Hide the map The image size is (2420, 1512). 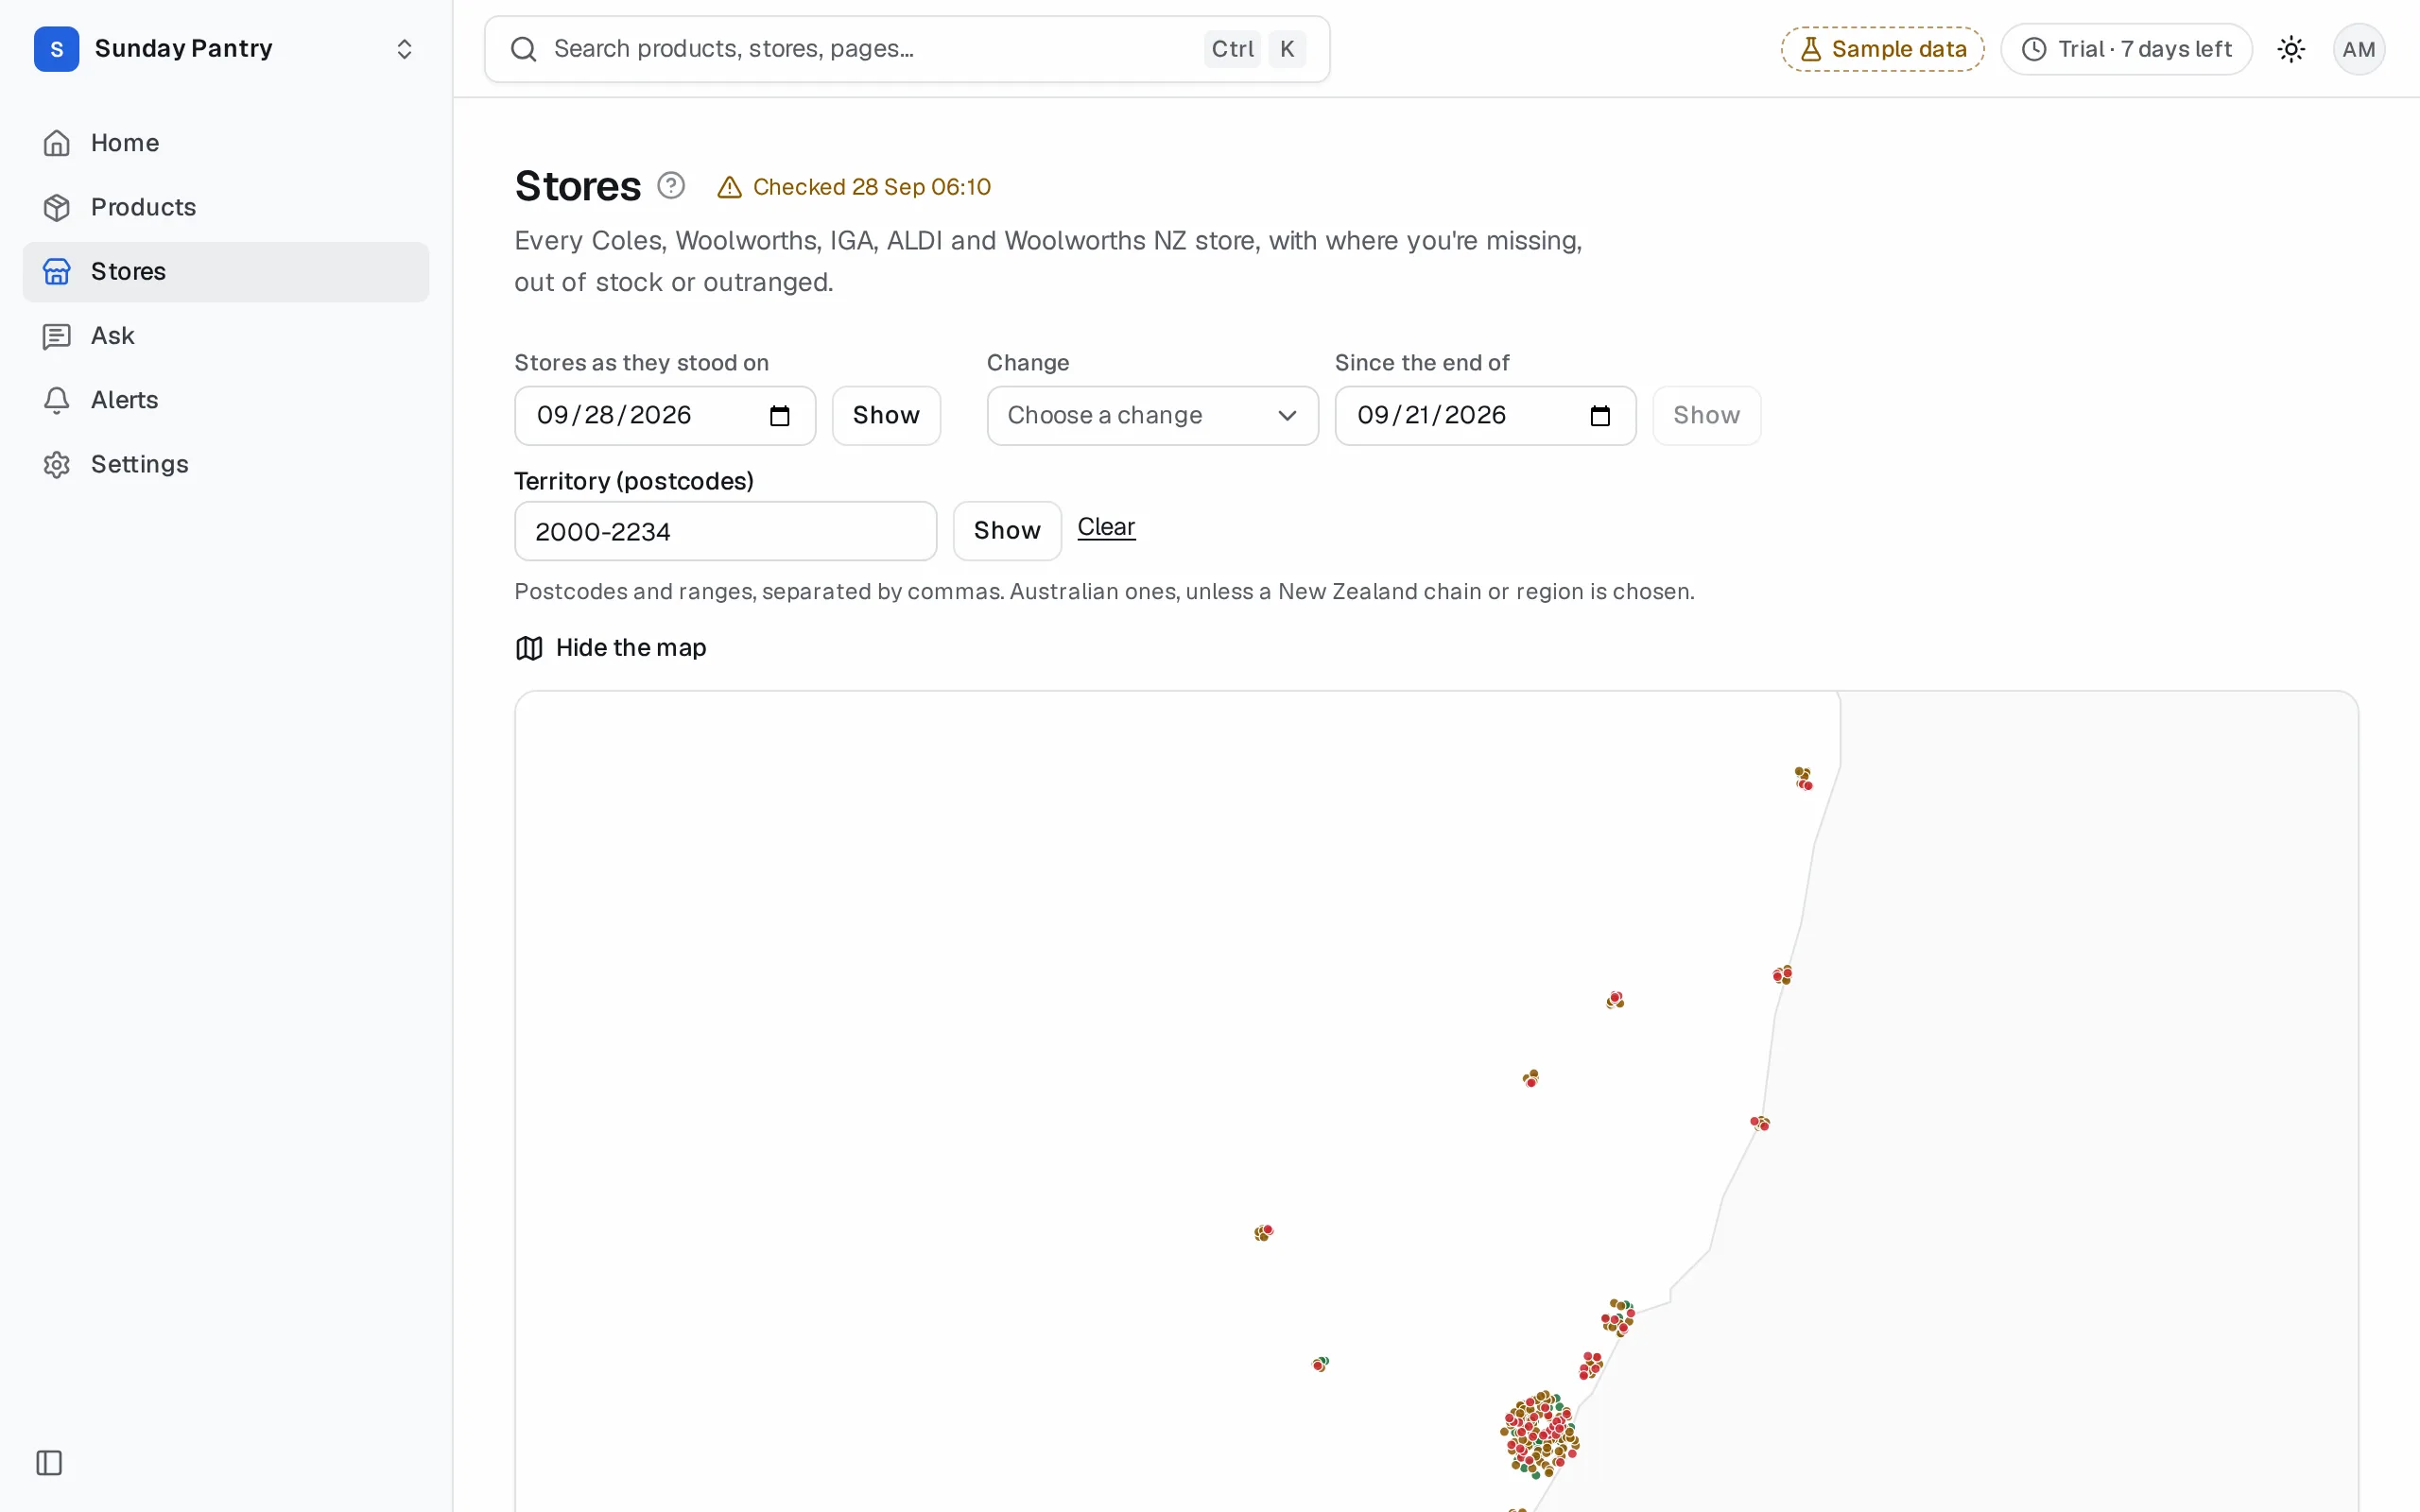[610, 648]
